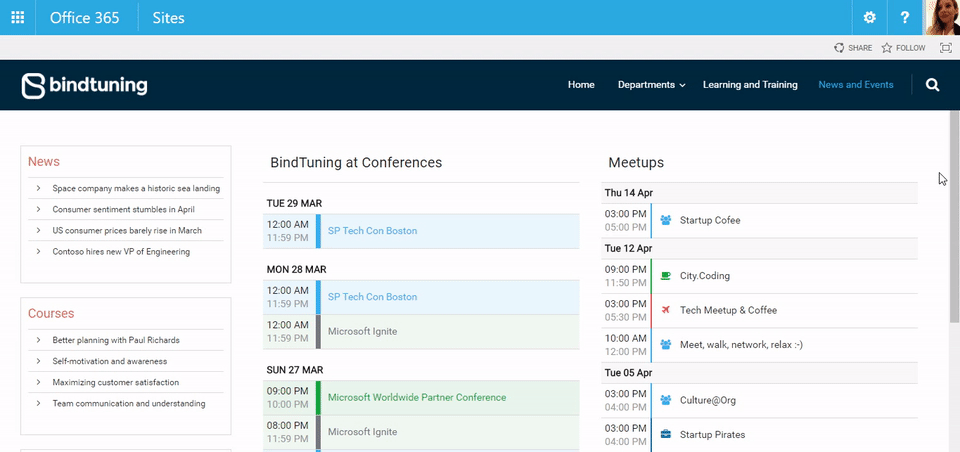Click the BindTuning logo

pos(84,85)
